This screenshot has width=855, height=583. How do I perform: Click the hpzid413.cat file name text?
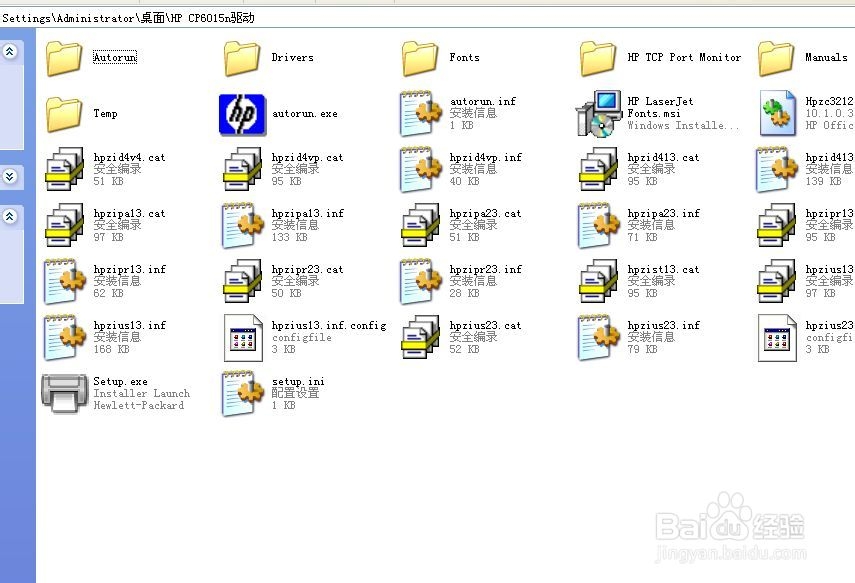tap(663, 157)
